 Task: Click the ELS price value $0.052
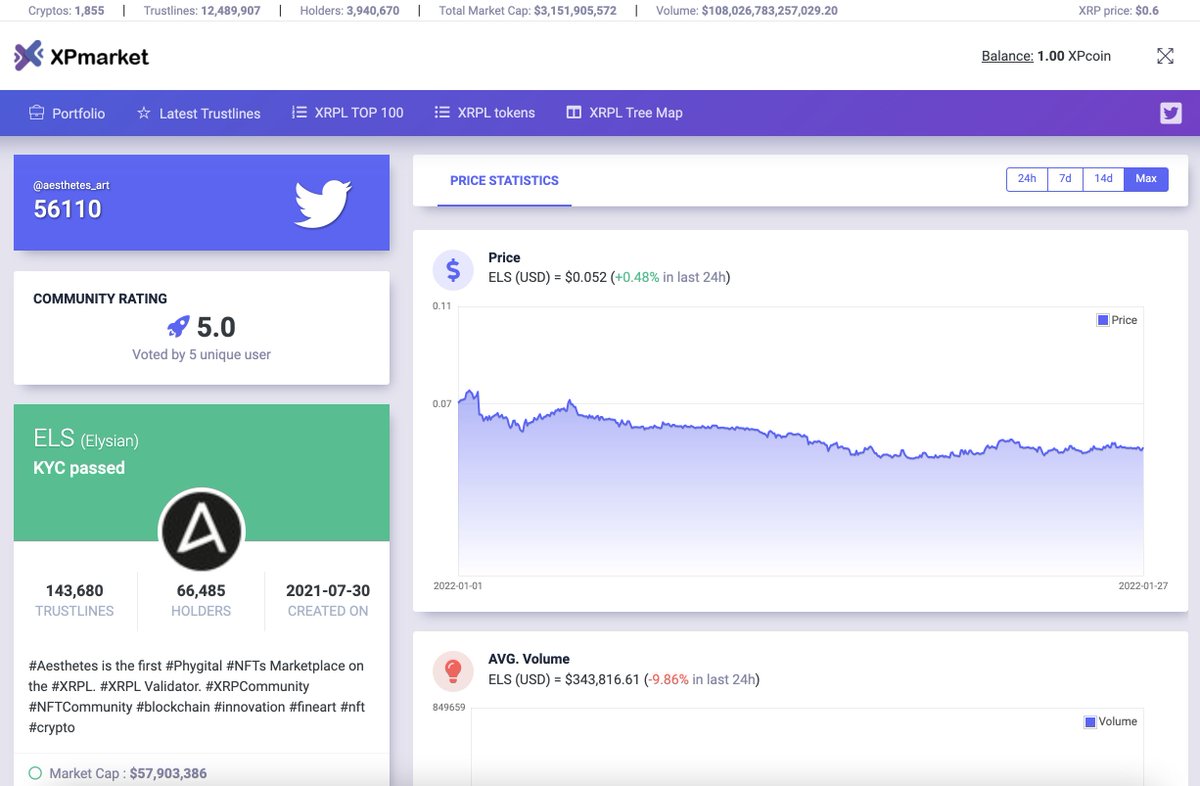pyautogui.click(x=585, y=277)
